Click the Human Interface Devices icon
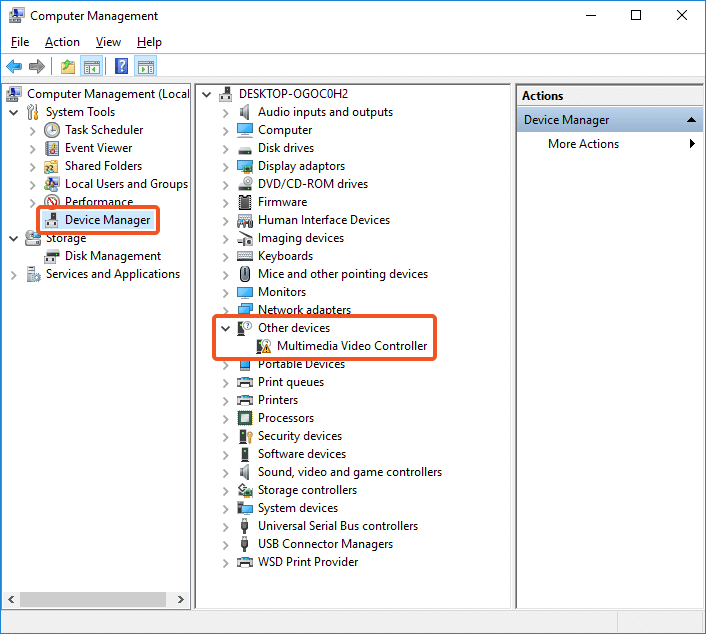Screen dimensions: 706x634 (245, 220)
